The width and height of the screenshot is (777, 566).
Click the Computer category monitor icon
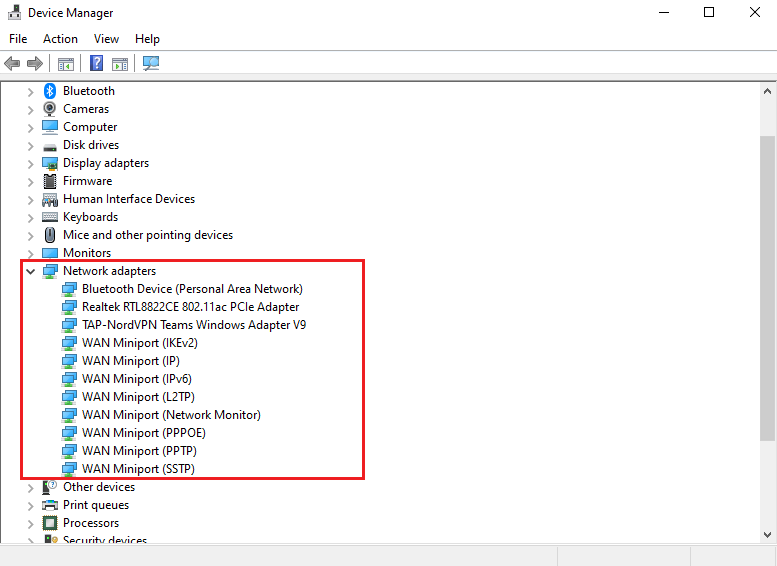pos(50,127)
